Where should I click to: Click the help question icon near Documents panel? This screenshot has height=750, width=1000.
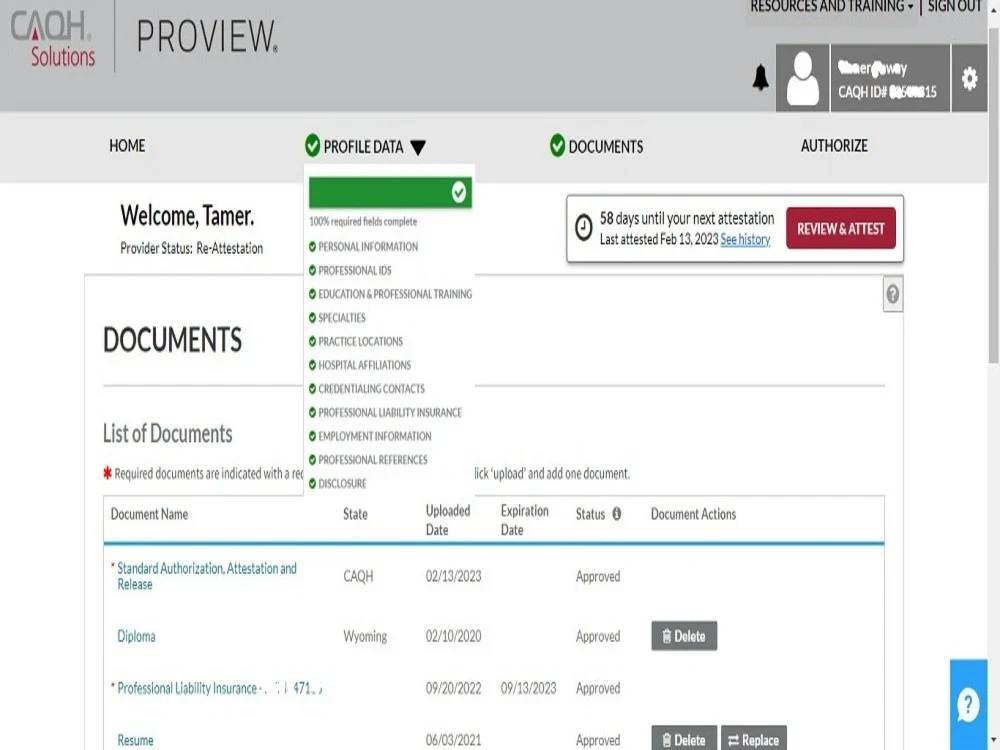pos(893,294)
